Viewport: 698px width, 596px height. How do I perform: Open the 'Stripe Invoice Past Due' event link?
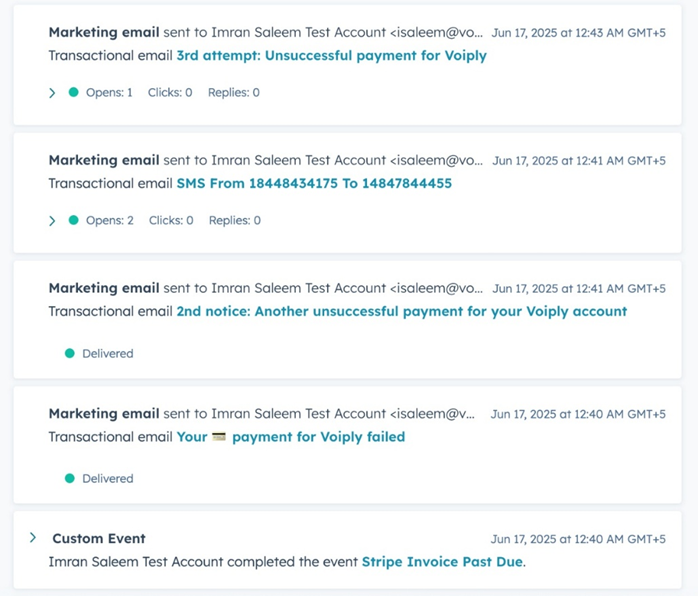click(x=442, y=562)
